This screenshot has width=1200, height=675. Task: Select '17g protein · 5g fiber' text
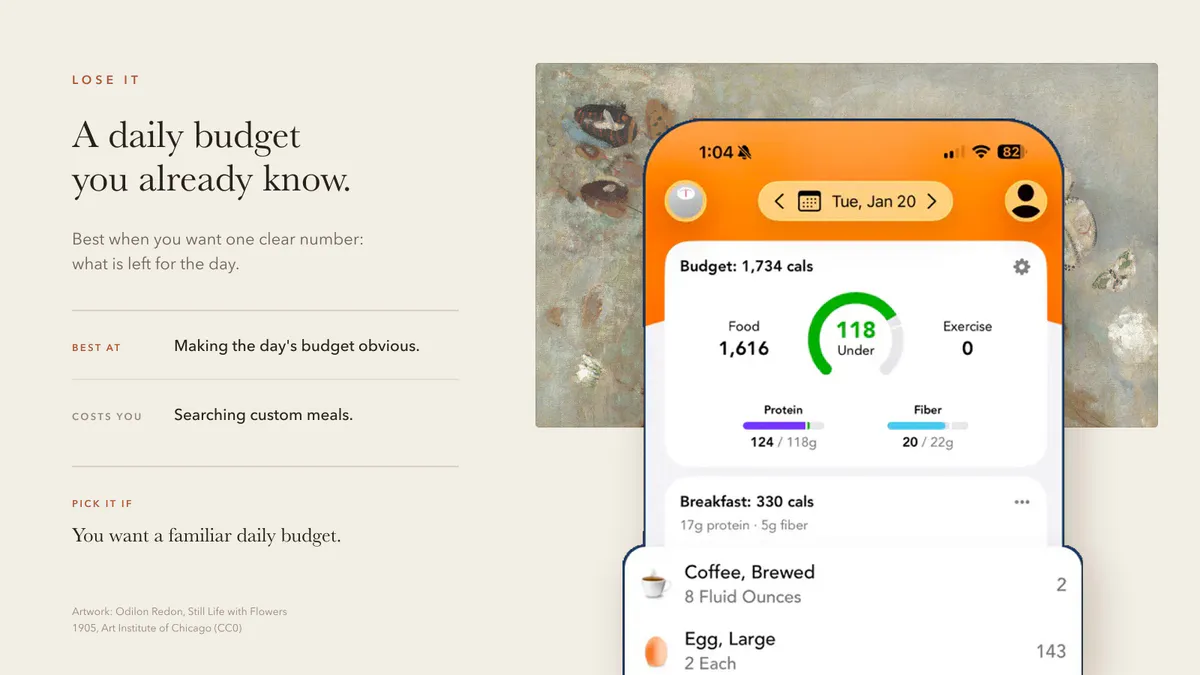click(x=744, y=526)
